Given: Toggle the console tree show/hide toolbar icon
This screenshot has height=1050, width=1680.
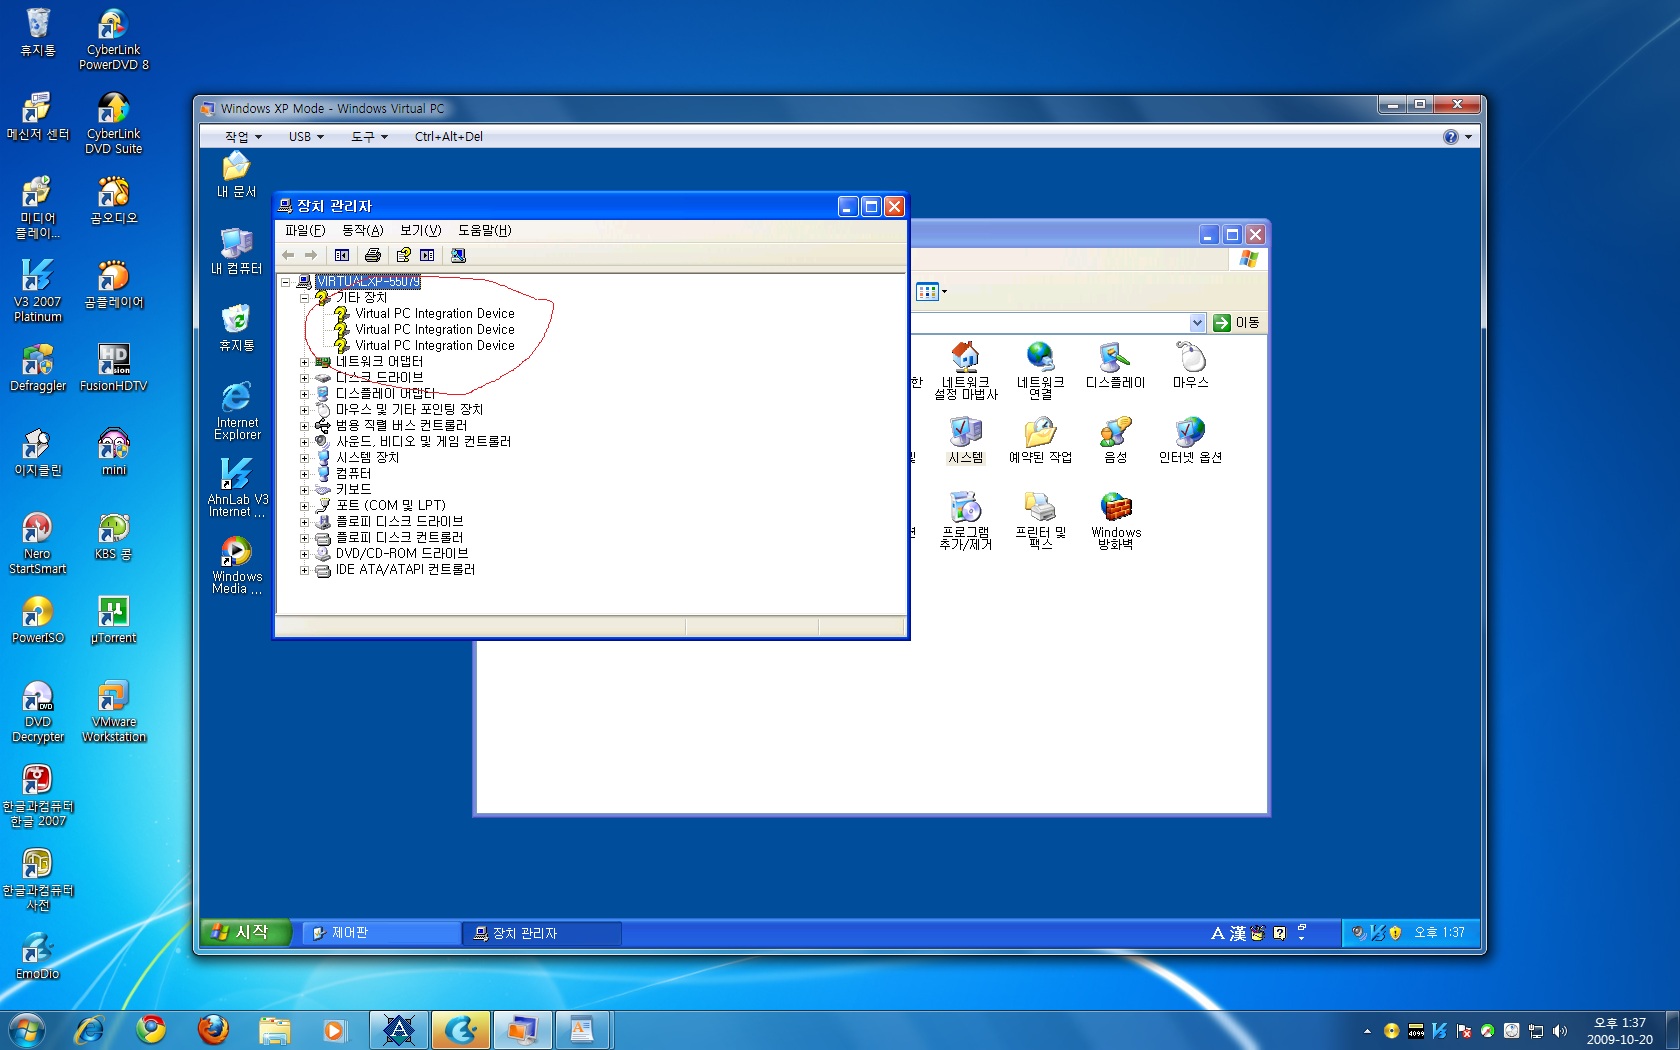Looking at the screenshot, I should click(342, 255).
